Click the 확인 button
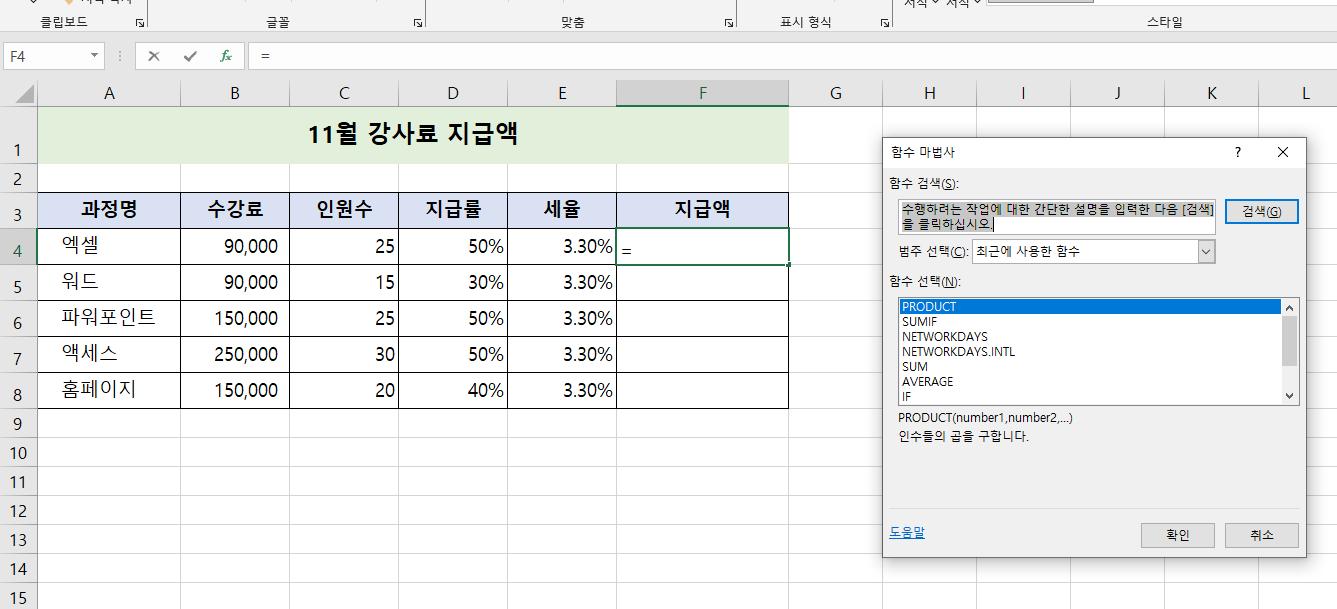Screen dimensions: 1337x609 click(1178, 535)
